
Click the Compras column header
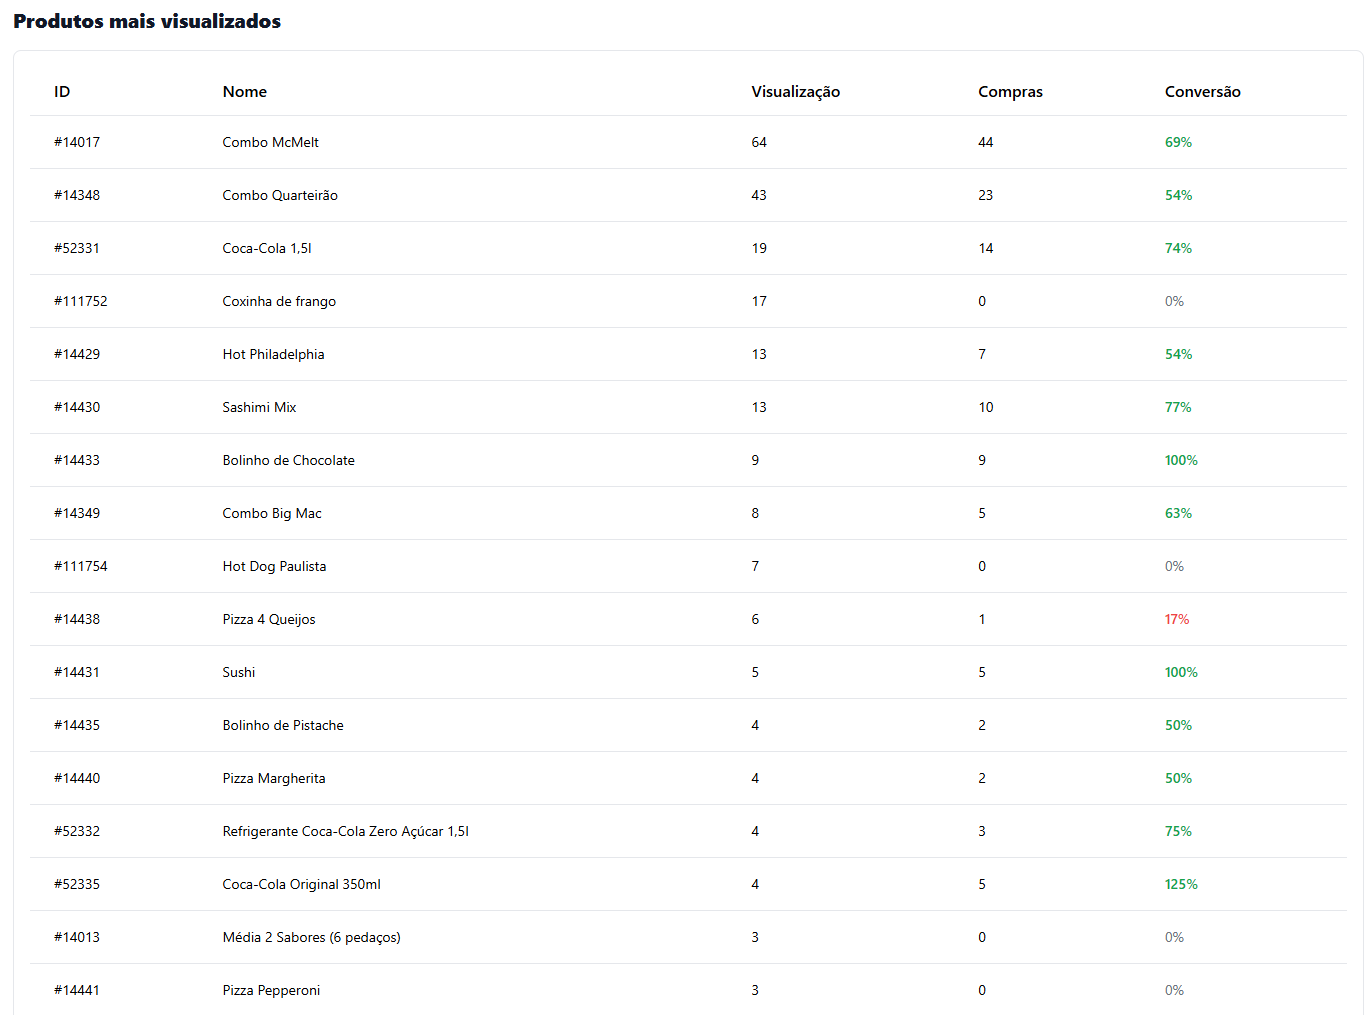[x=1010, y=91]
